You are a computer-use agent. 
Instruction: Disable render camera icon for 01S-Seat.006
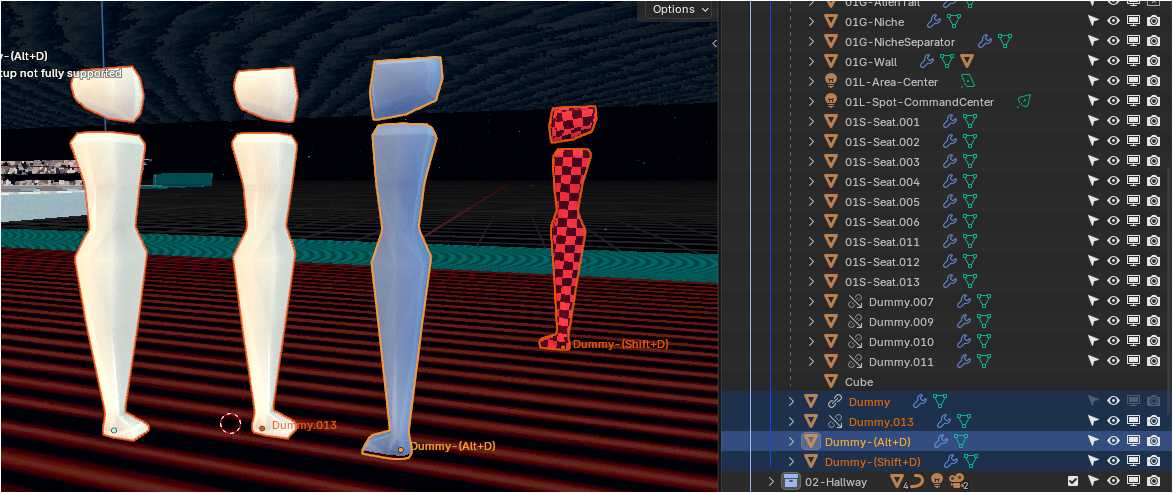pyautogui.click(x=1154, y=222)
